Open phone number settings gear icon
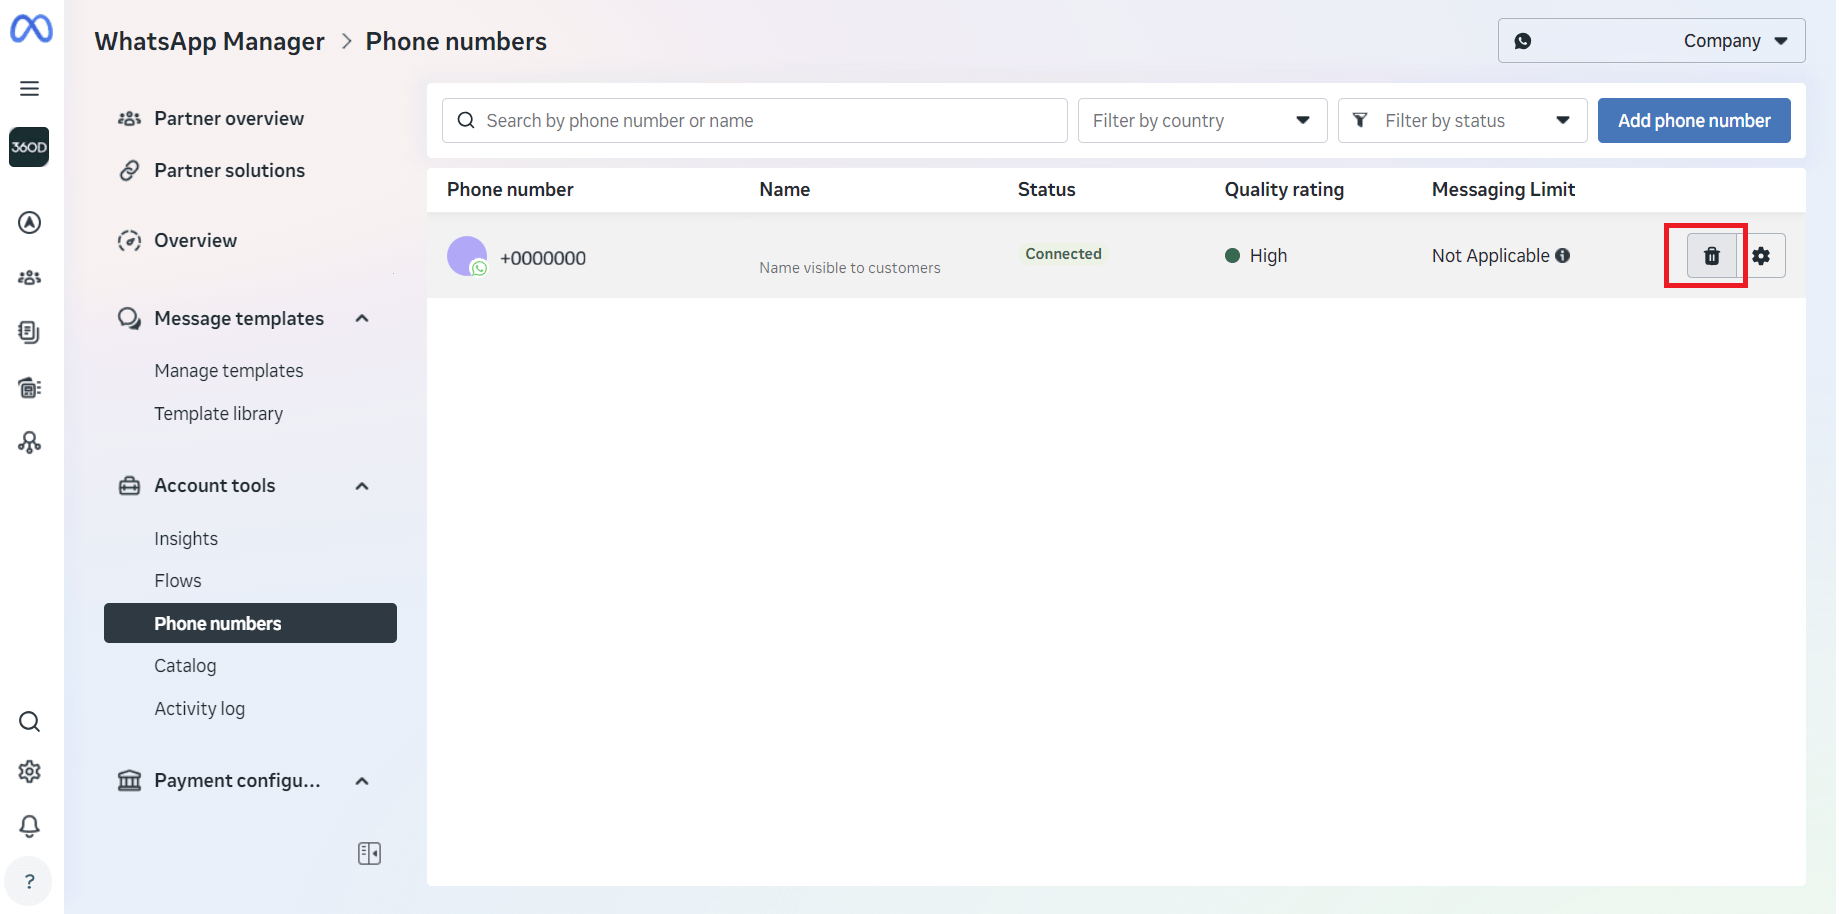This screenshot has width=1839, height=914. (1761, 256)
